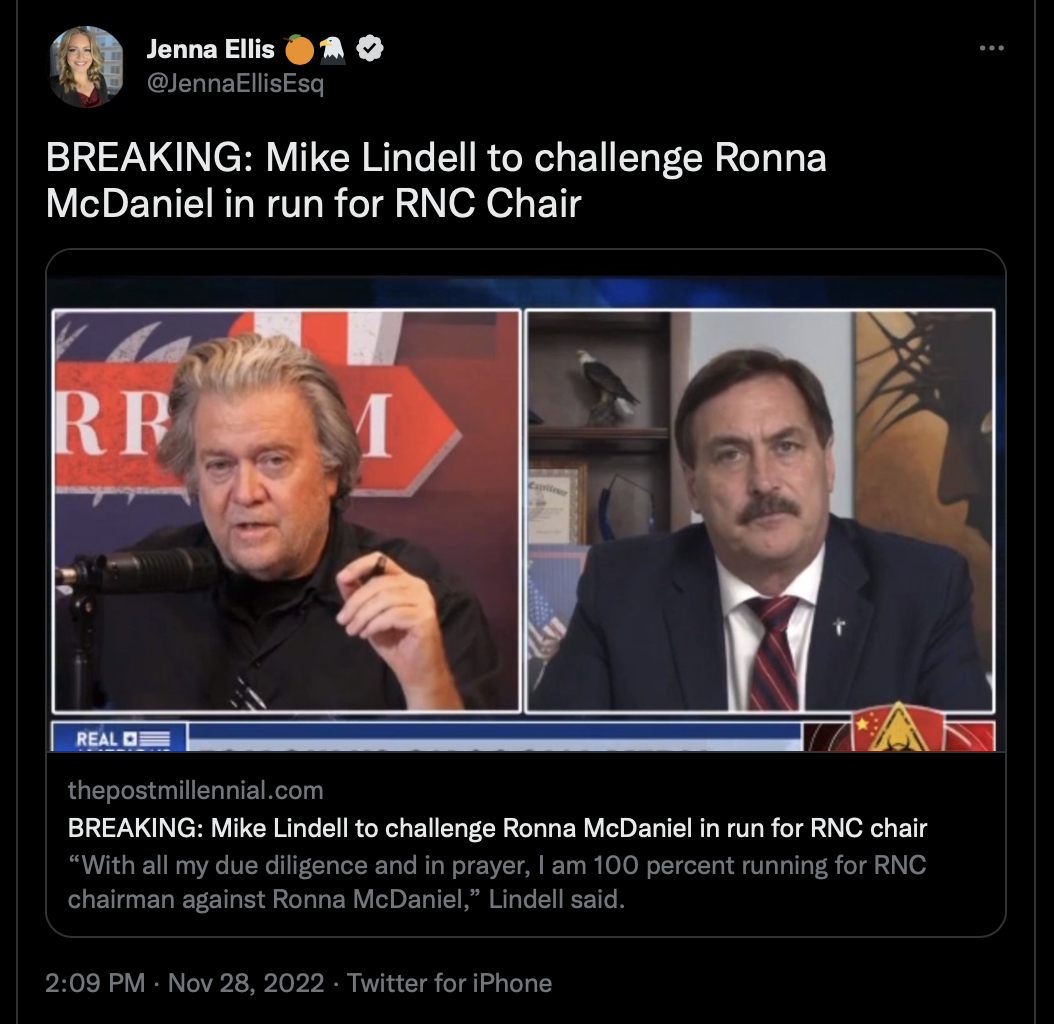Screen dimensions: 1054x1024
Task: Click the eagle emoji next to the name
Action: coord(332,48)
